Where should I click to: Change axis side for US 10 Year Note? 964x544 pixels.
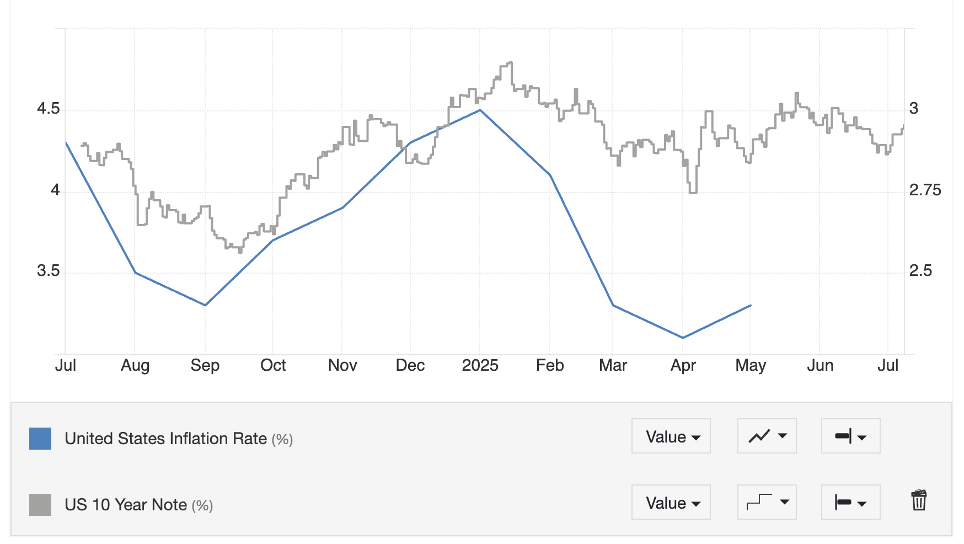pyautogui.click(x=850, y=503)
